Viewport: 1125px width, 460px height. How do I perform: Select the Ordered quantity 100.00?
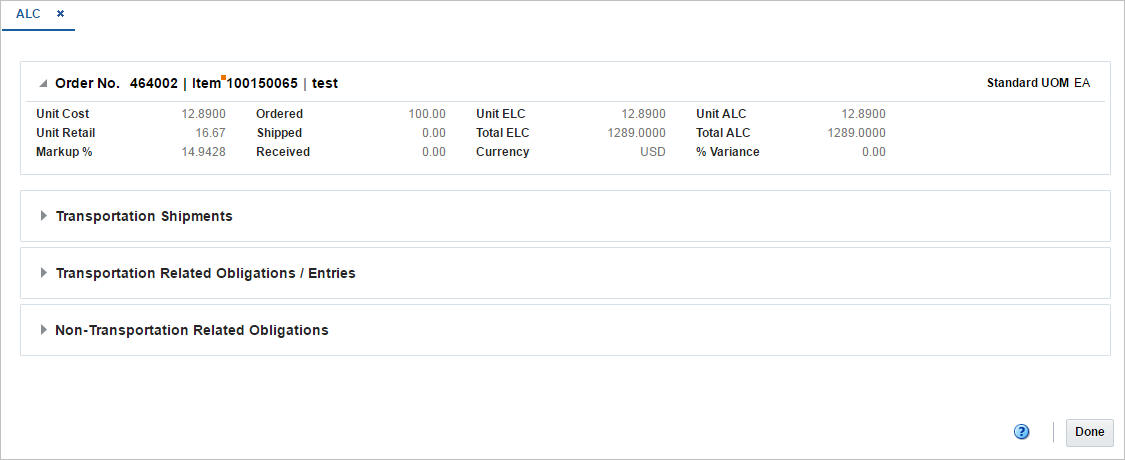[427, 113]
